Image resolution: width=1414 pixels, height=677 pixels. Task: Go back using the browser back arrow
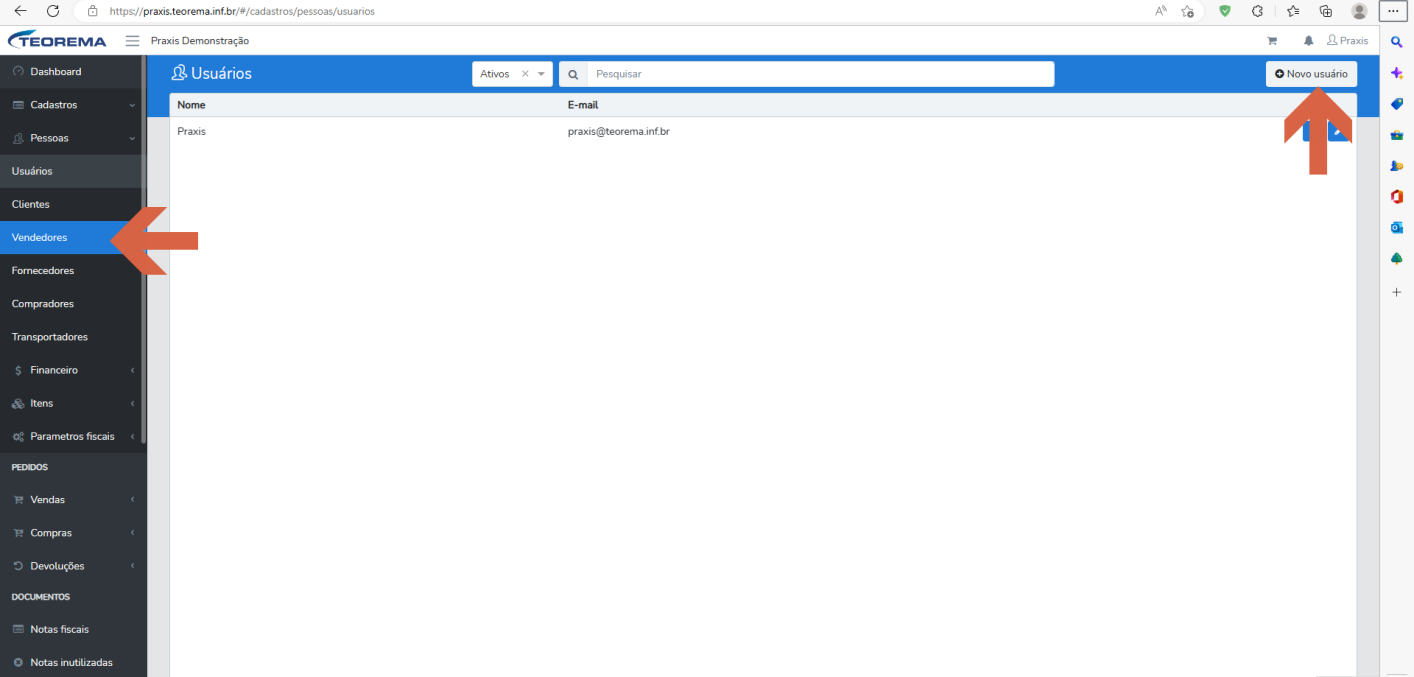20,11
